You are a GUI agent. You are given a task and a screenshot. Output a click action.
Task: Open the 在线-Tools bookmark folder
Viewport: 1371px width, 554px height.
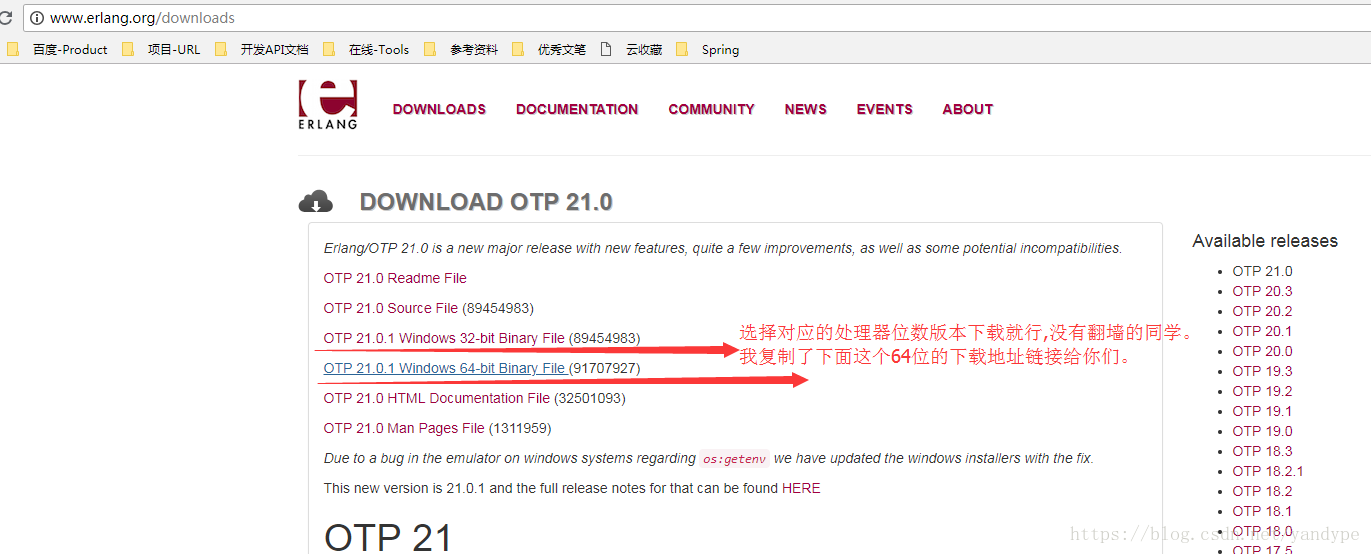[x=366, y=49]
